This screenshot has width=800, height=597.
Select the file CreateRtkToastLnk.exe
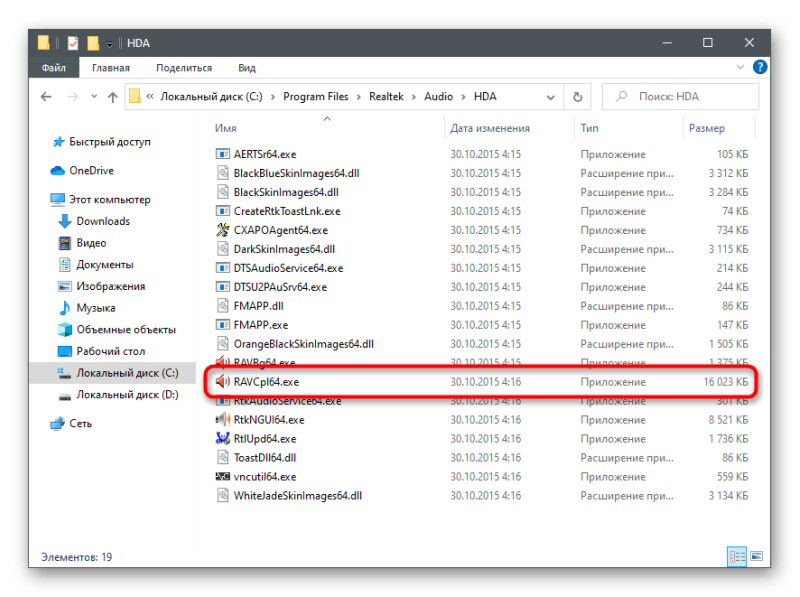pyautogui.click(x=287, y=211)
